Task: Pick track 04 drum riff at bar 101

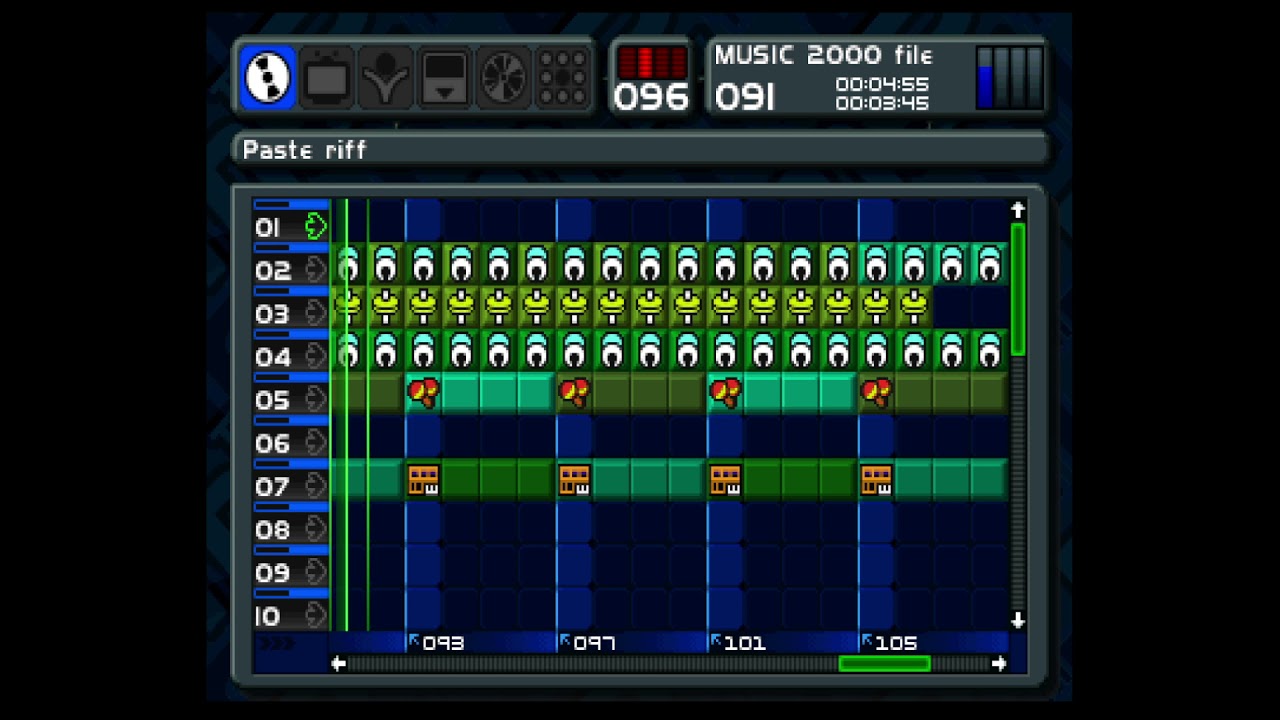Action: (x=725, y=350)
